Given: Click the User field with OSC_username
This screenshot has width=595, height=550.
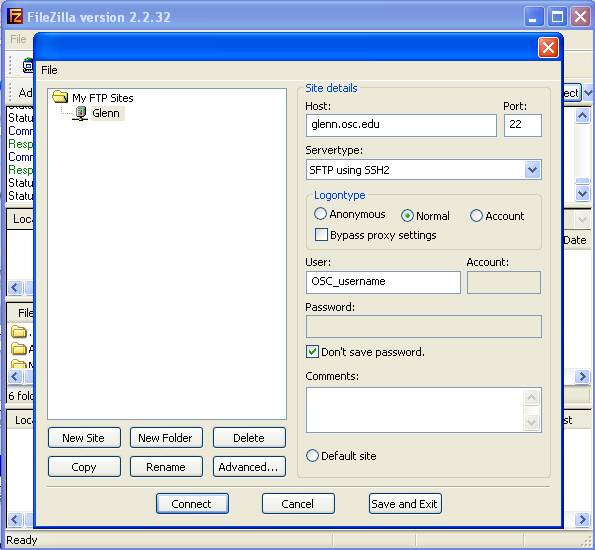Looking at the screenshot, I should pyautogui.click(x=383, y=282).
